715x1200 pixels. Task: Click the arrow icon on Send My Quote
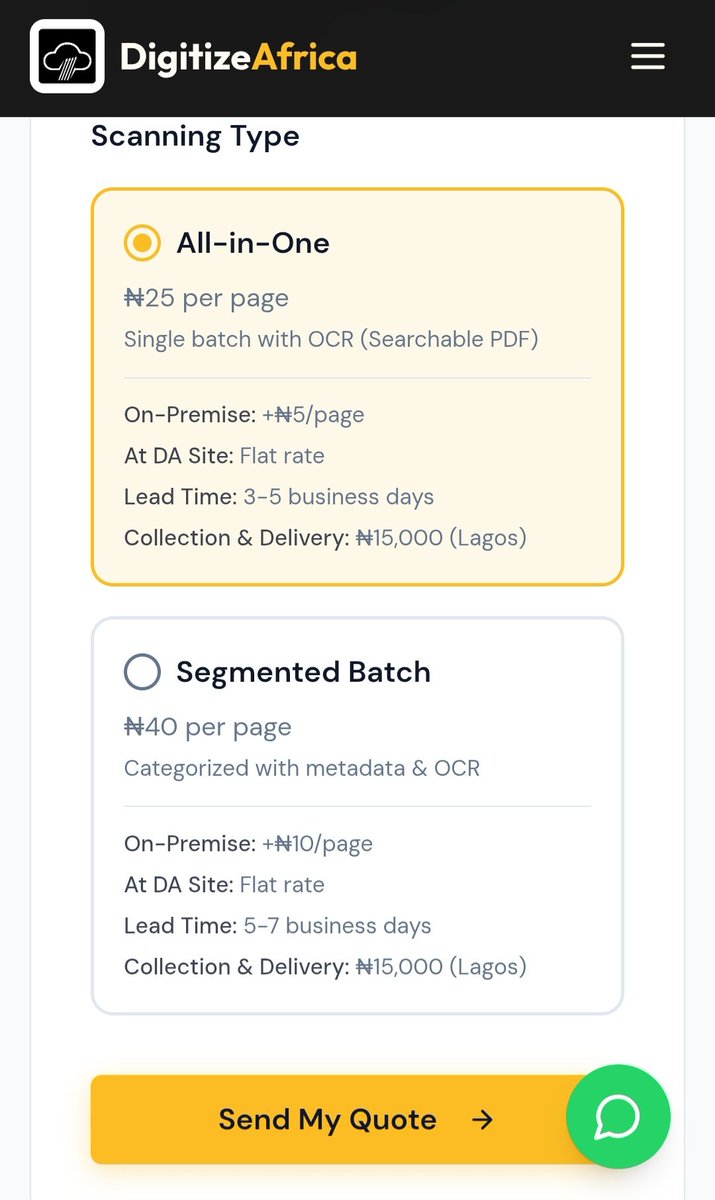click(483, 1120)
